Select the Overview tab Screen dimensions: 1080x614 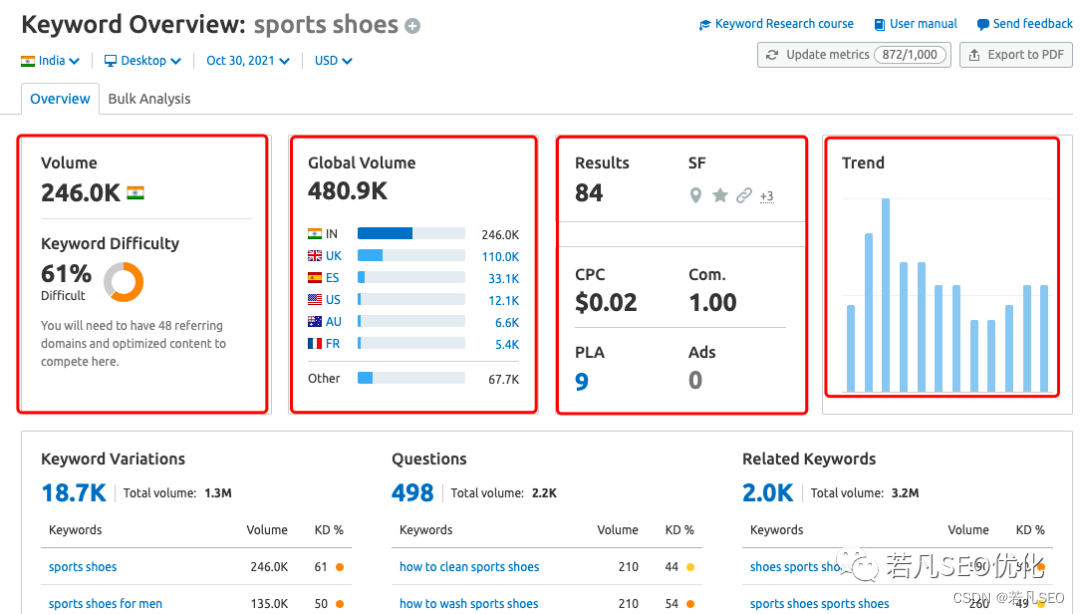click(60, 99)
